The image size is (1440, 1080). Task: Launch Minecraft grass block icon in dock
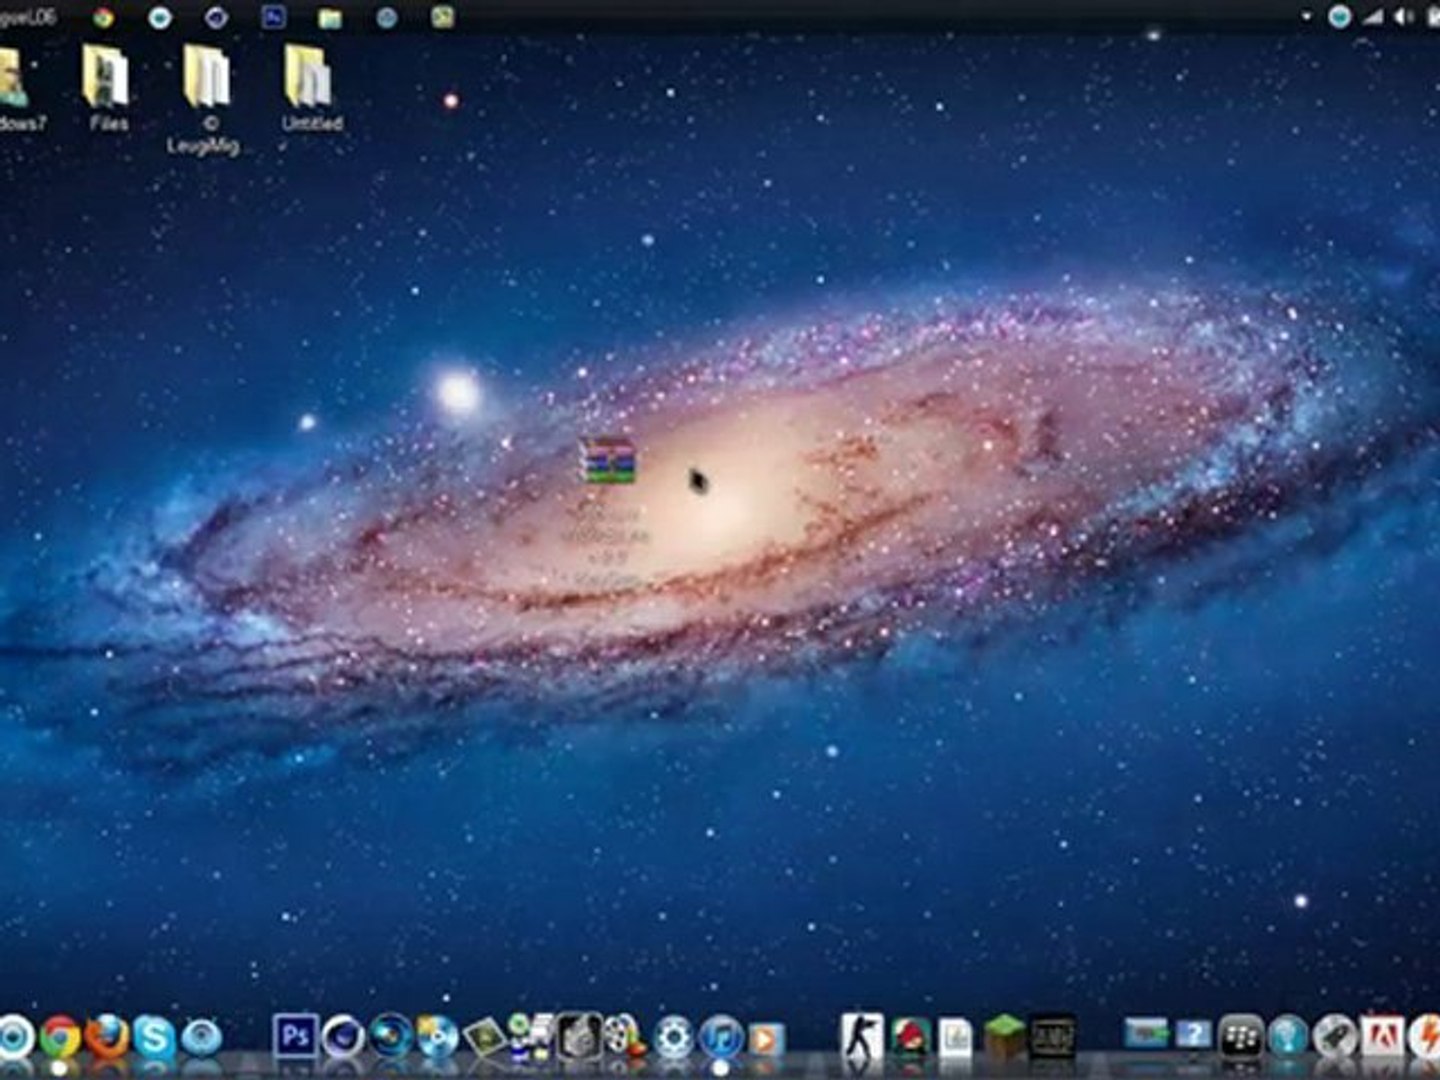click(x=1004, y=1037)
